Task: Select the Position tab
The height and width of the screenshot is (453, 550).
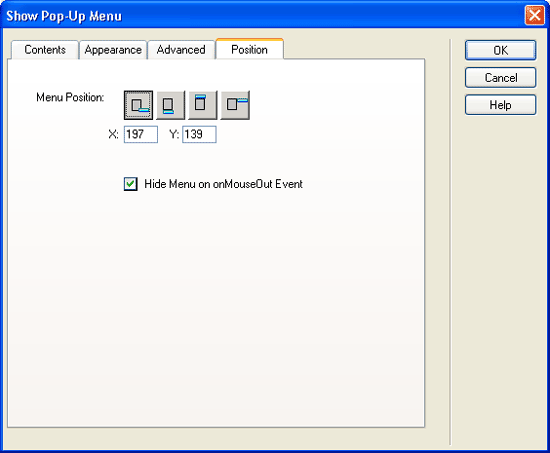Action: 249,49
